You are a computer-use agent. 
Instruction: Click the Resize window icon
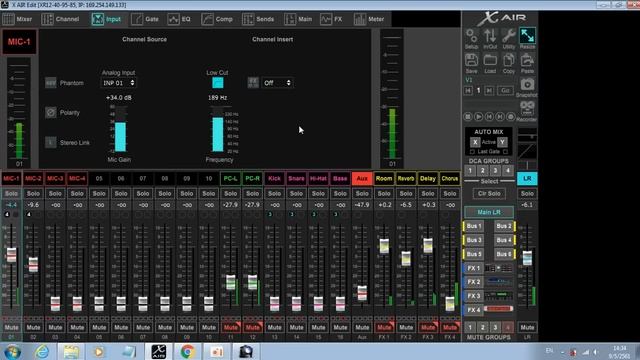coord(527,36)
